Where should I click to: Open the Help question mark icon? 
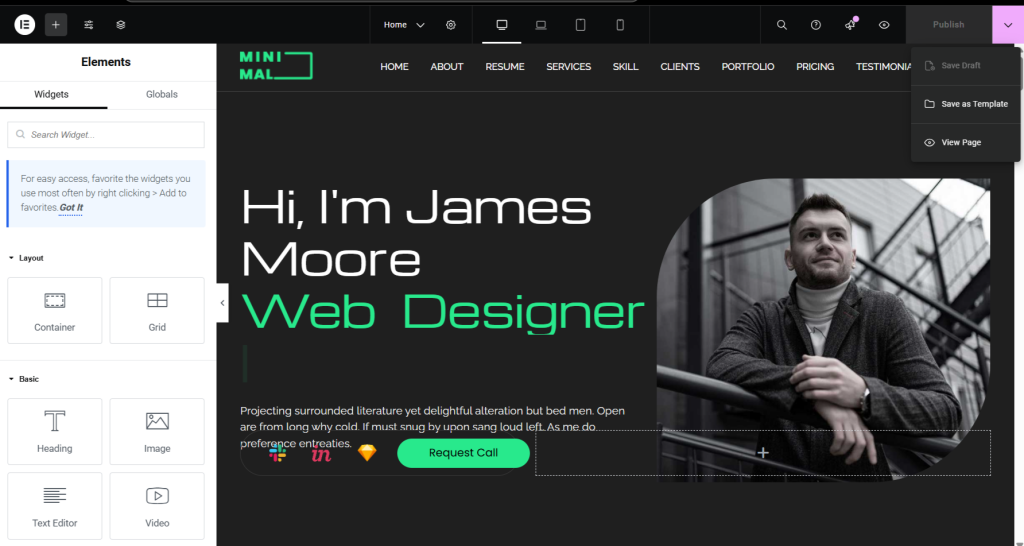tap(816, 25)
